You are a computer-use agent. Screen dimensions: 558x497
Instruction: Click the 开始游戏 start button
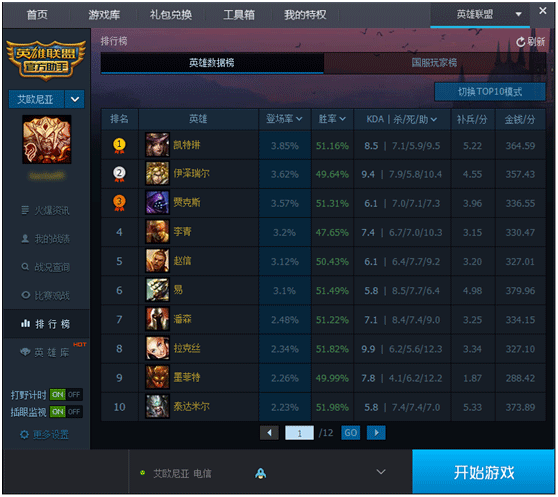pos(483,472)
